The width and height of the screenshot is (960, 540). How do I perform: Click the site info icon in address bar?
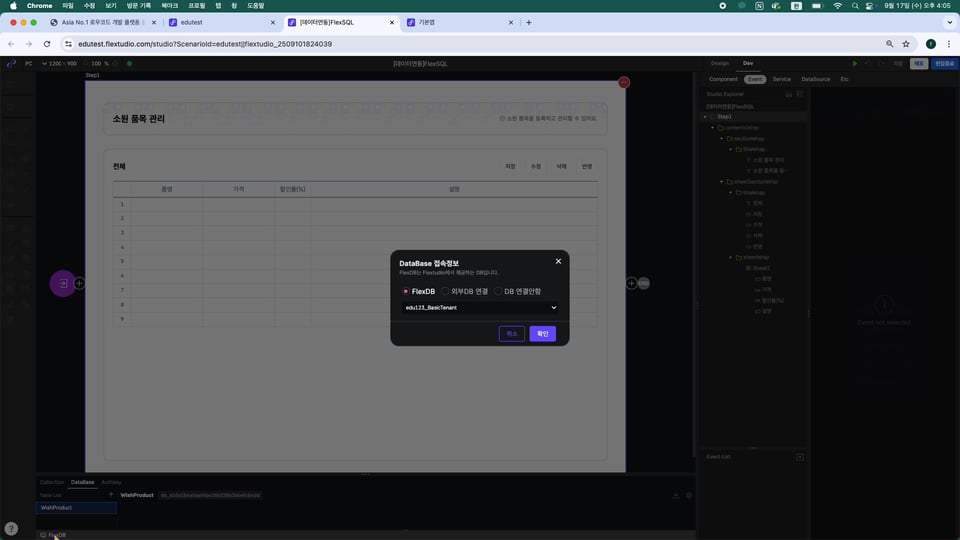tap(69, 44)
